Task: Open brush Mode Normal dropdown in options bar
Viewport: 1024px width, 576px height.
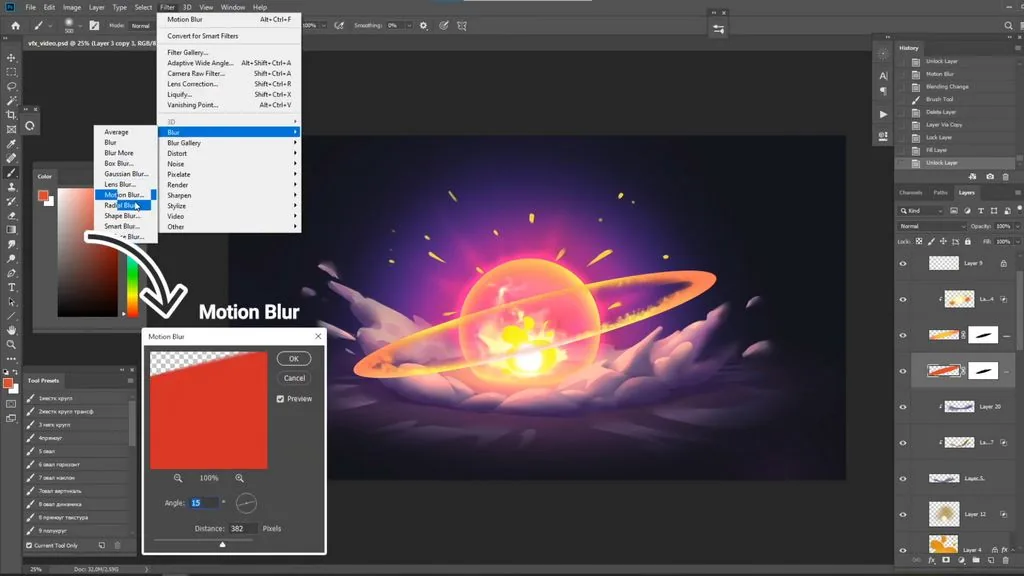Action: click(x=142, y=25)
